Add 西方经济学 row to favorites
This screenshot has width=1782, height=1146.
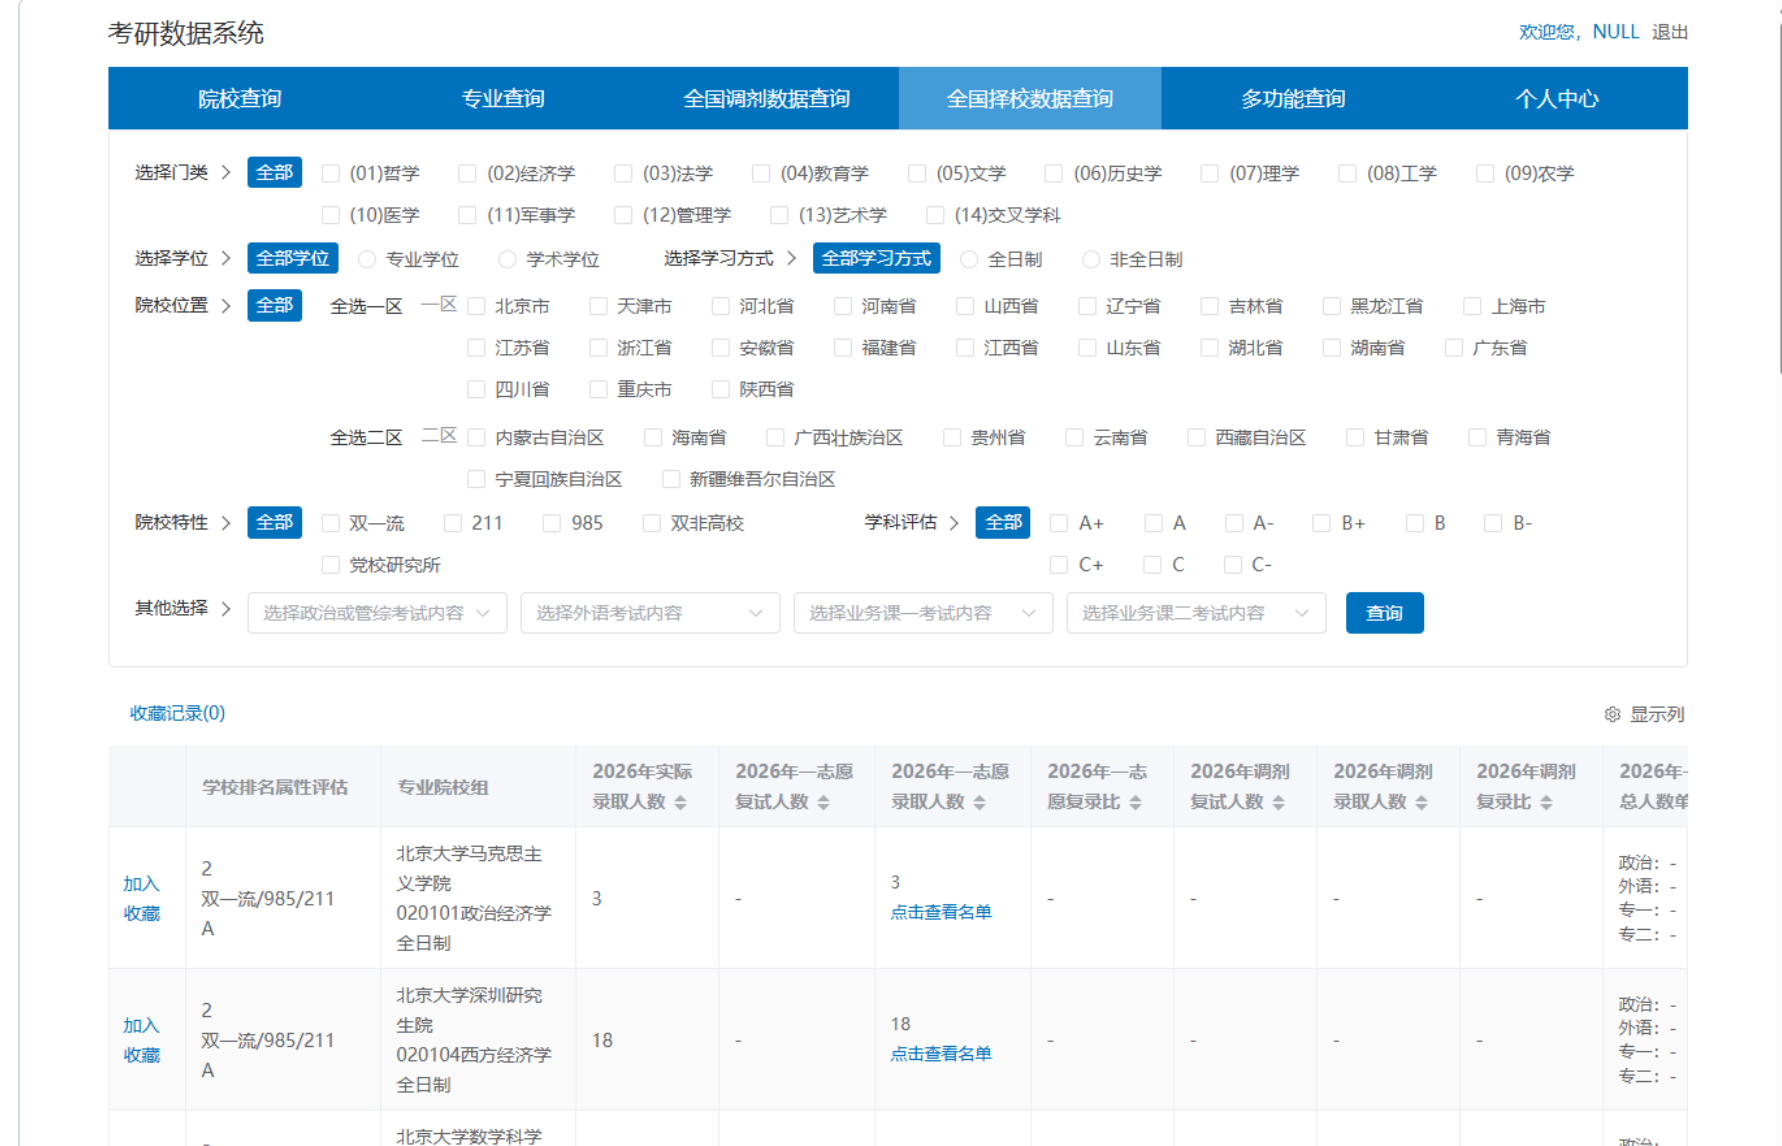[x=142, y=1040]
